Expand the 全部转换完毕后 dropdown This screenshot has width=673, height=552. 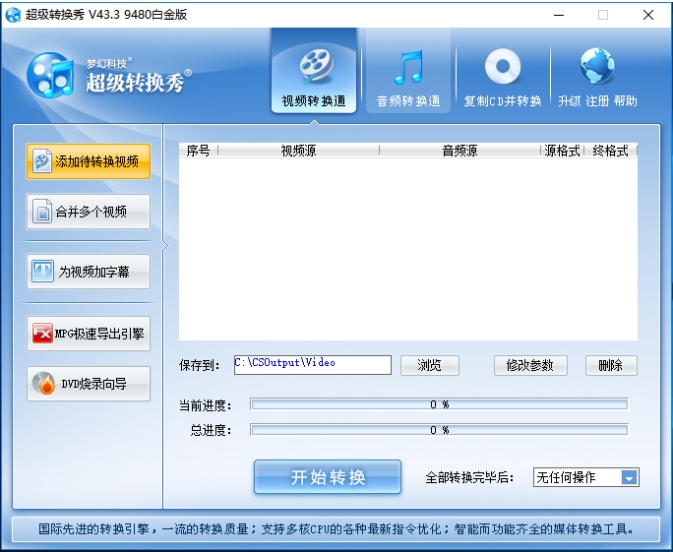tap(629, 477)
